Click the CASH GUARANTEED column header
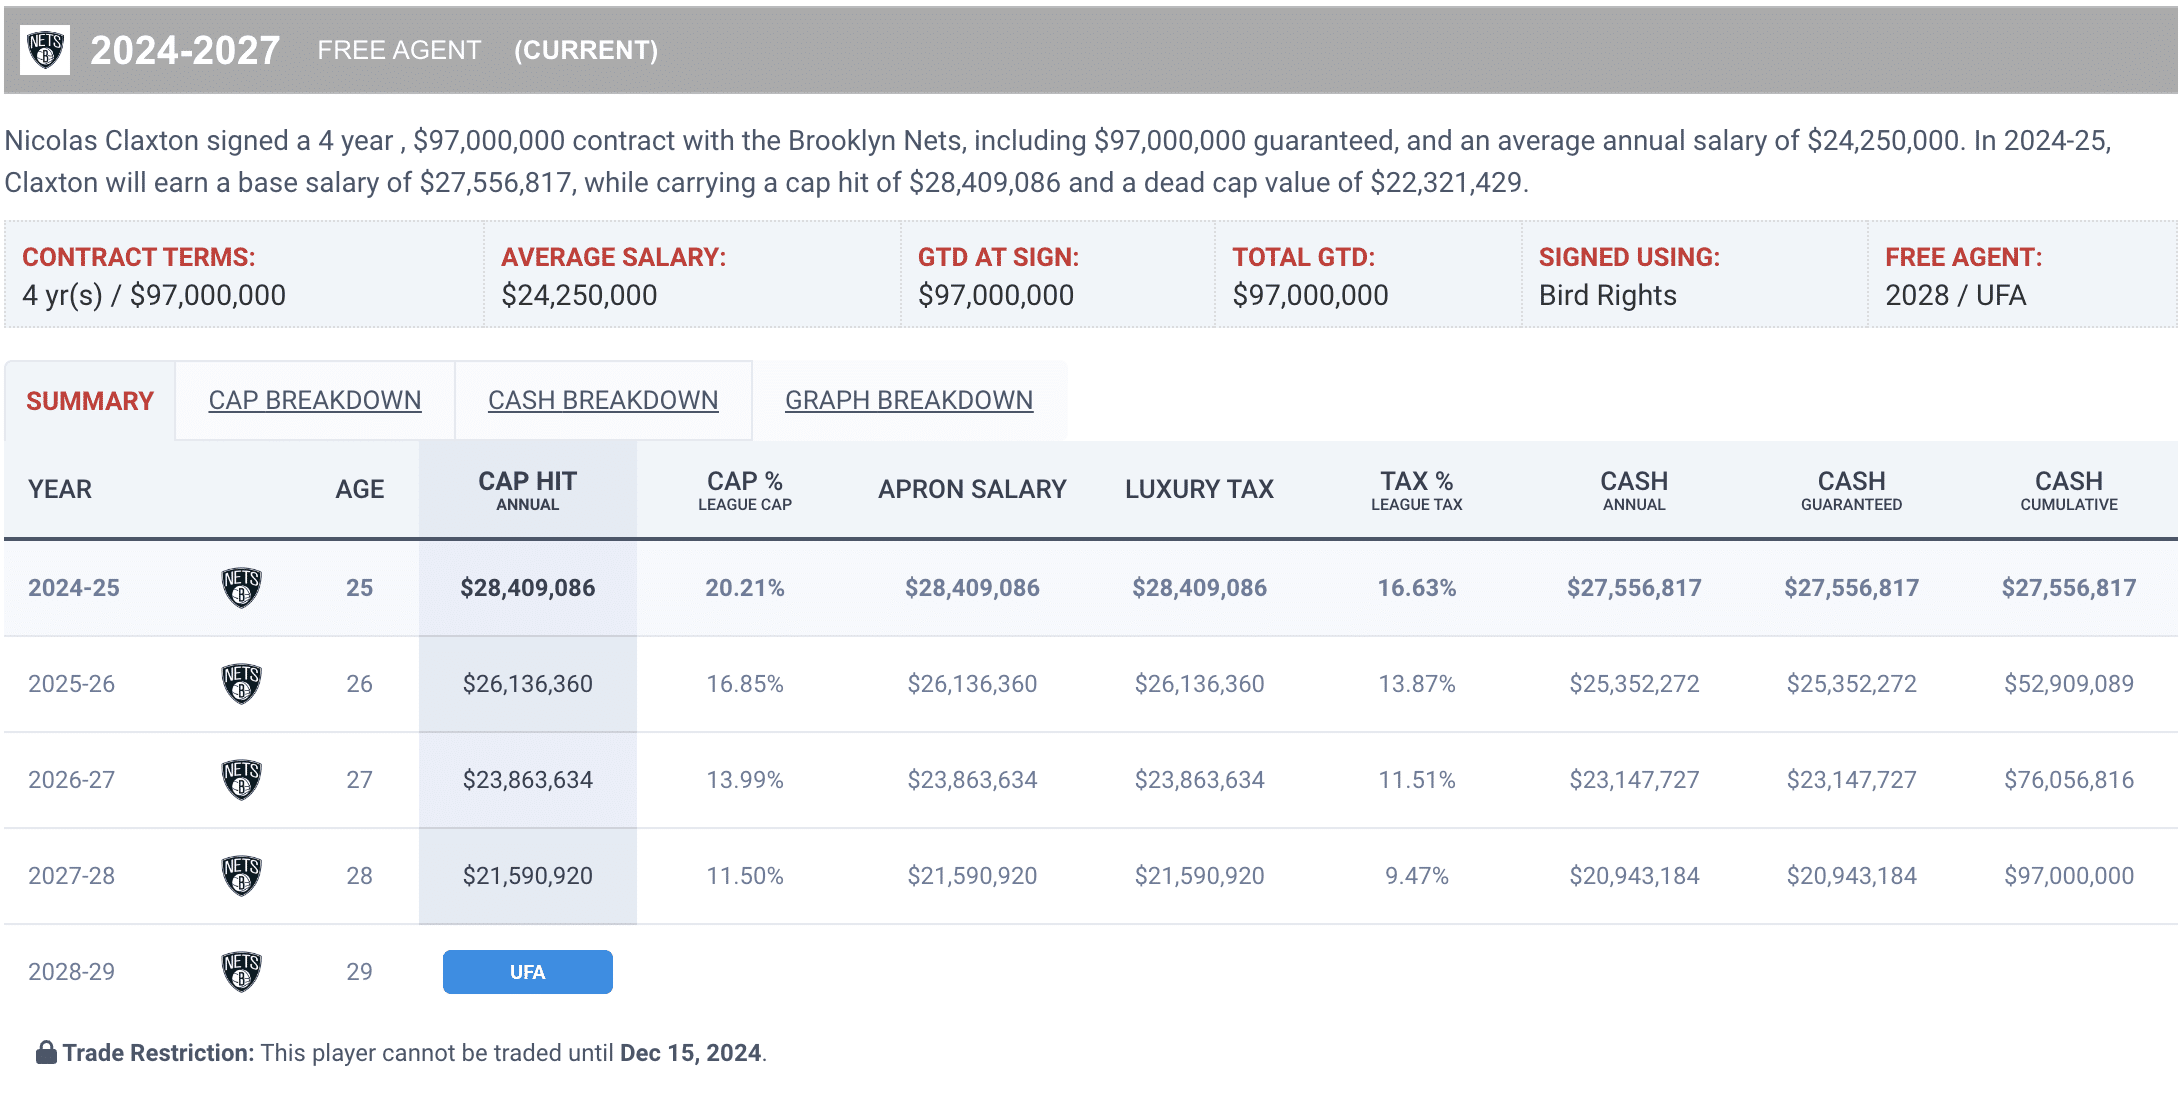The image size is (2182, 1094). click(x=1852, y=490)
